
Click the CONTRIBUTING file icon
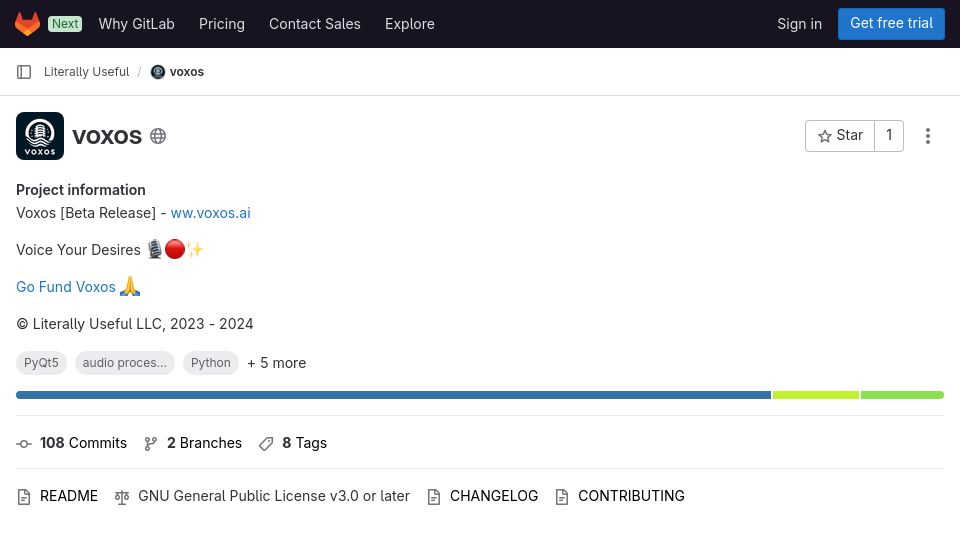pyautogui.click(x=562, y=497)
